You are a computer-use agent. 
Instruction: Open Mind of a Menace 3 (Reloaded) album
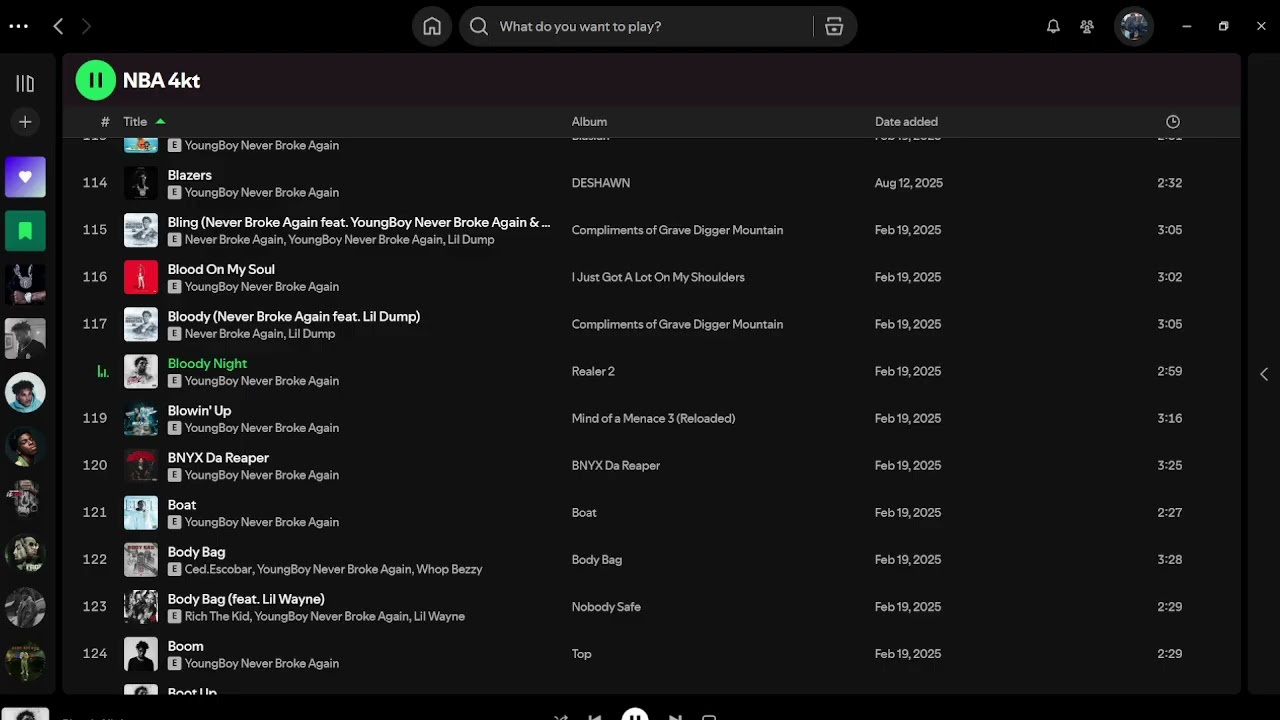[653, 418]
